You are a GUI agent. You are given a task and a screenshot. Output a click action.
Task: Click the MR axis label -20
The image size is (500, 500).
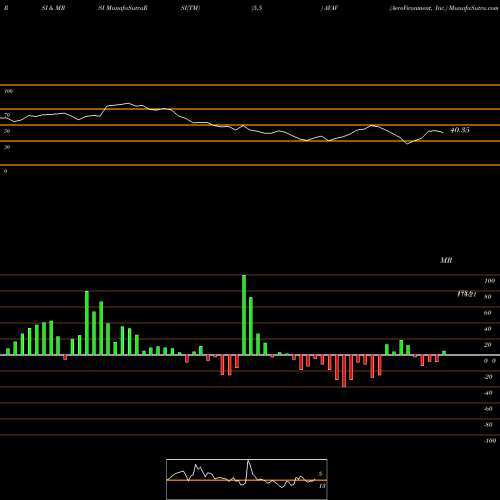[488, 377]
